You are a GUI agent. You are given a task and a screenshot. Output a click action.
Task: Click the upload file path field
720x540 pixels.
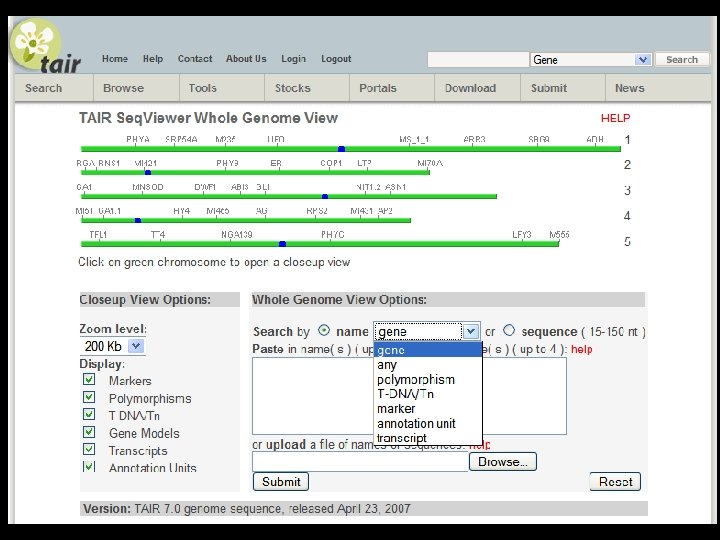pos(360,461)
